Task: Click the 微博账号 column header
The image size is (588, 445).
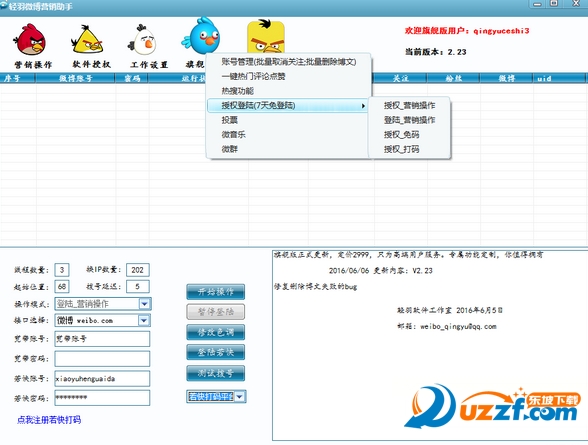Action: point(75,78)
